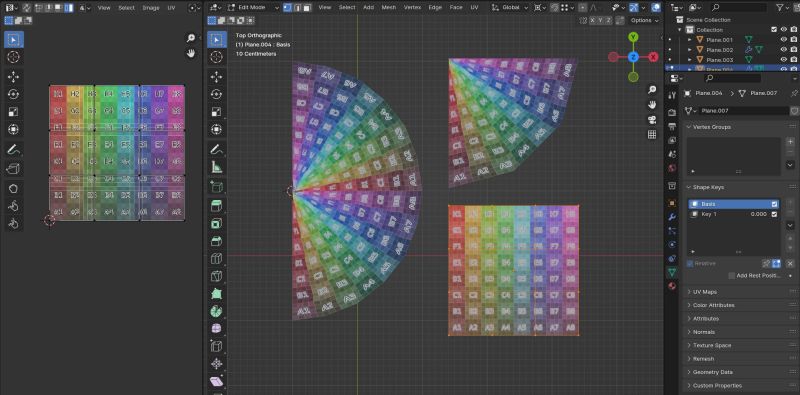
Task: Open the Face menu
Action: 456,8
